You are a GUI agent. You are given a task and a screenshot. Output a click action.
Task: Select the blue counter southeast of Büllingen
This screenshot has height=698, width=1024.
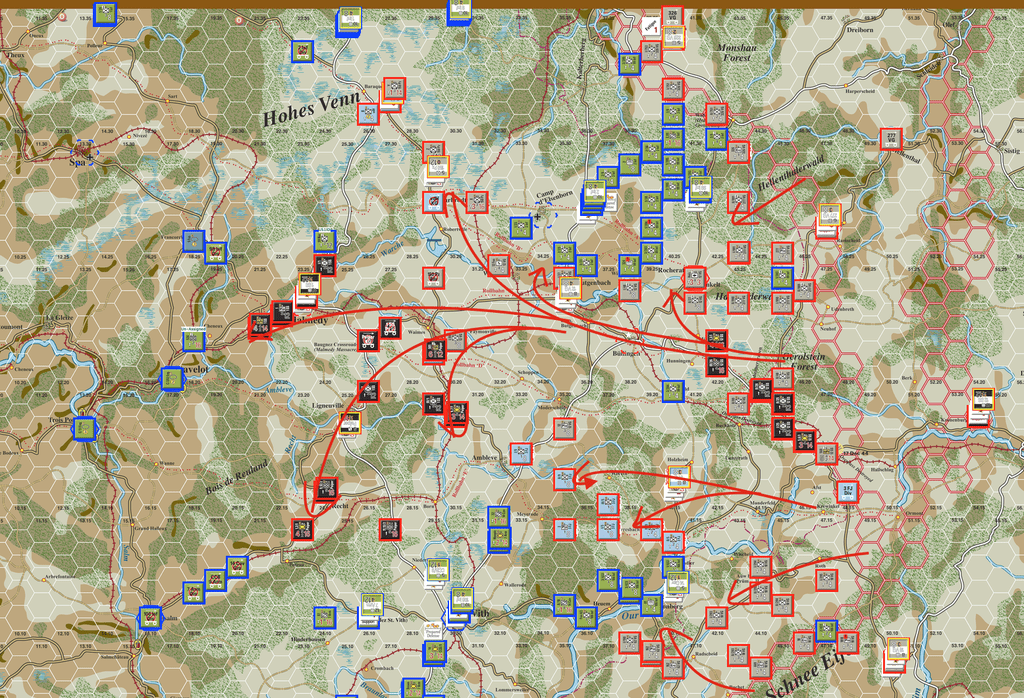coord(673,391)
